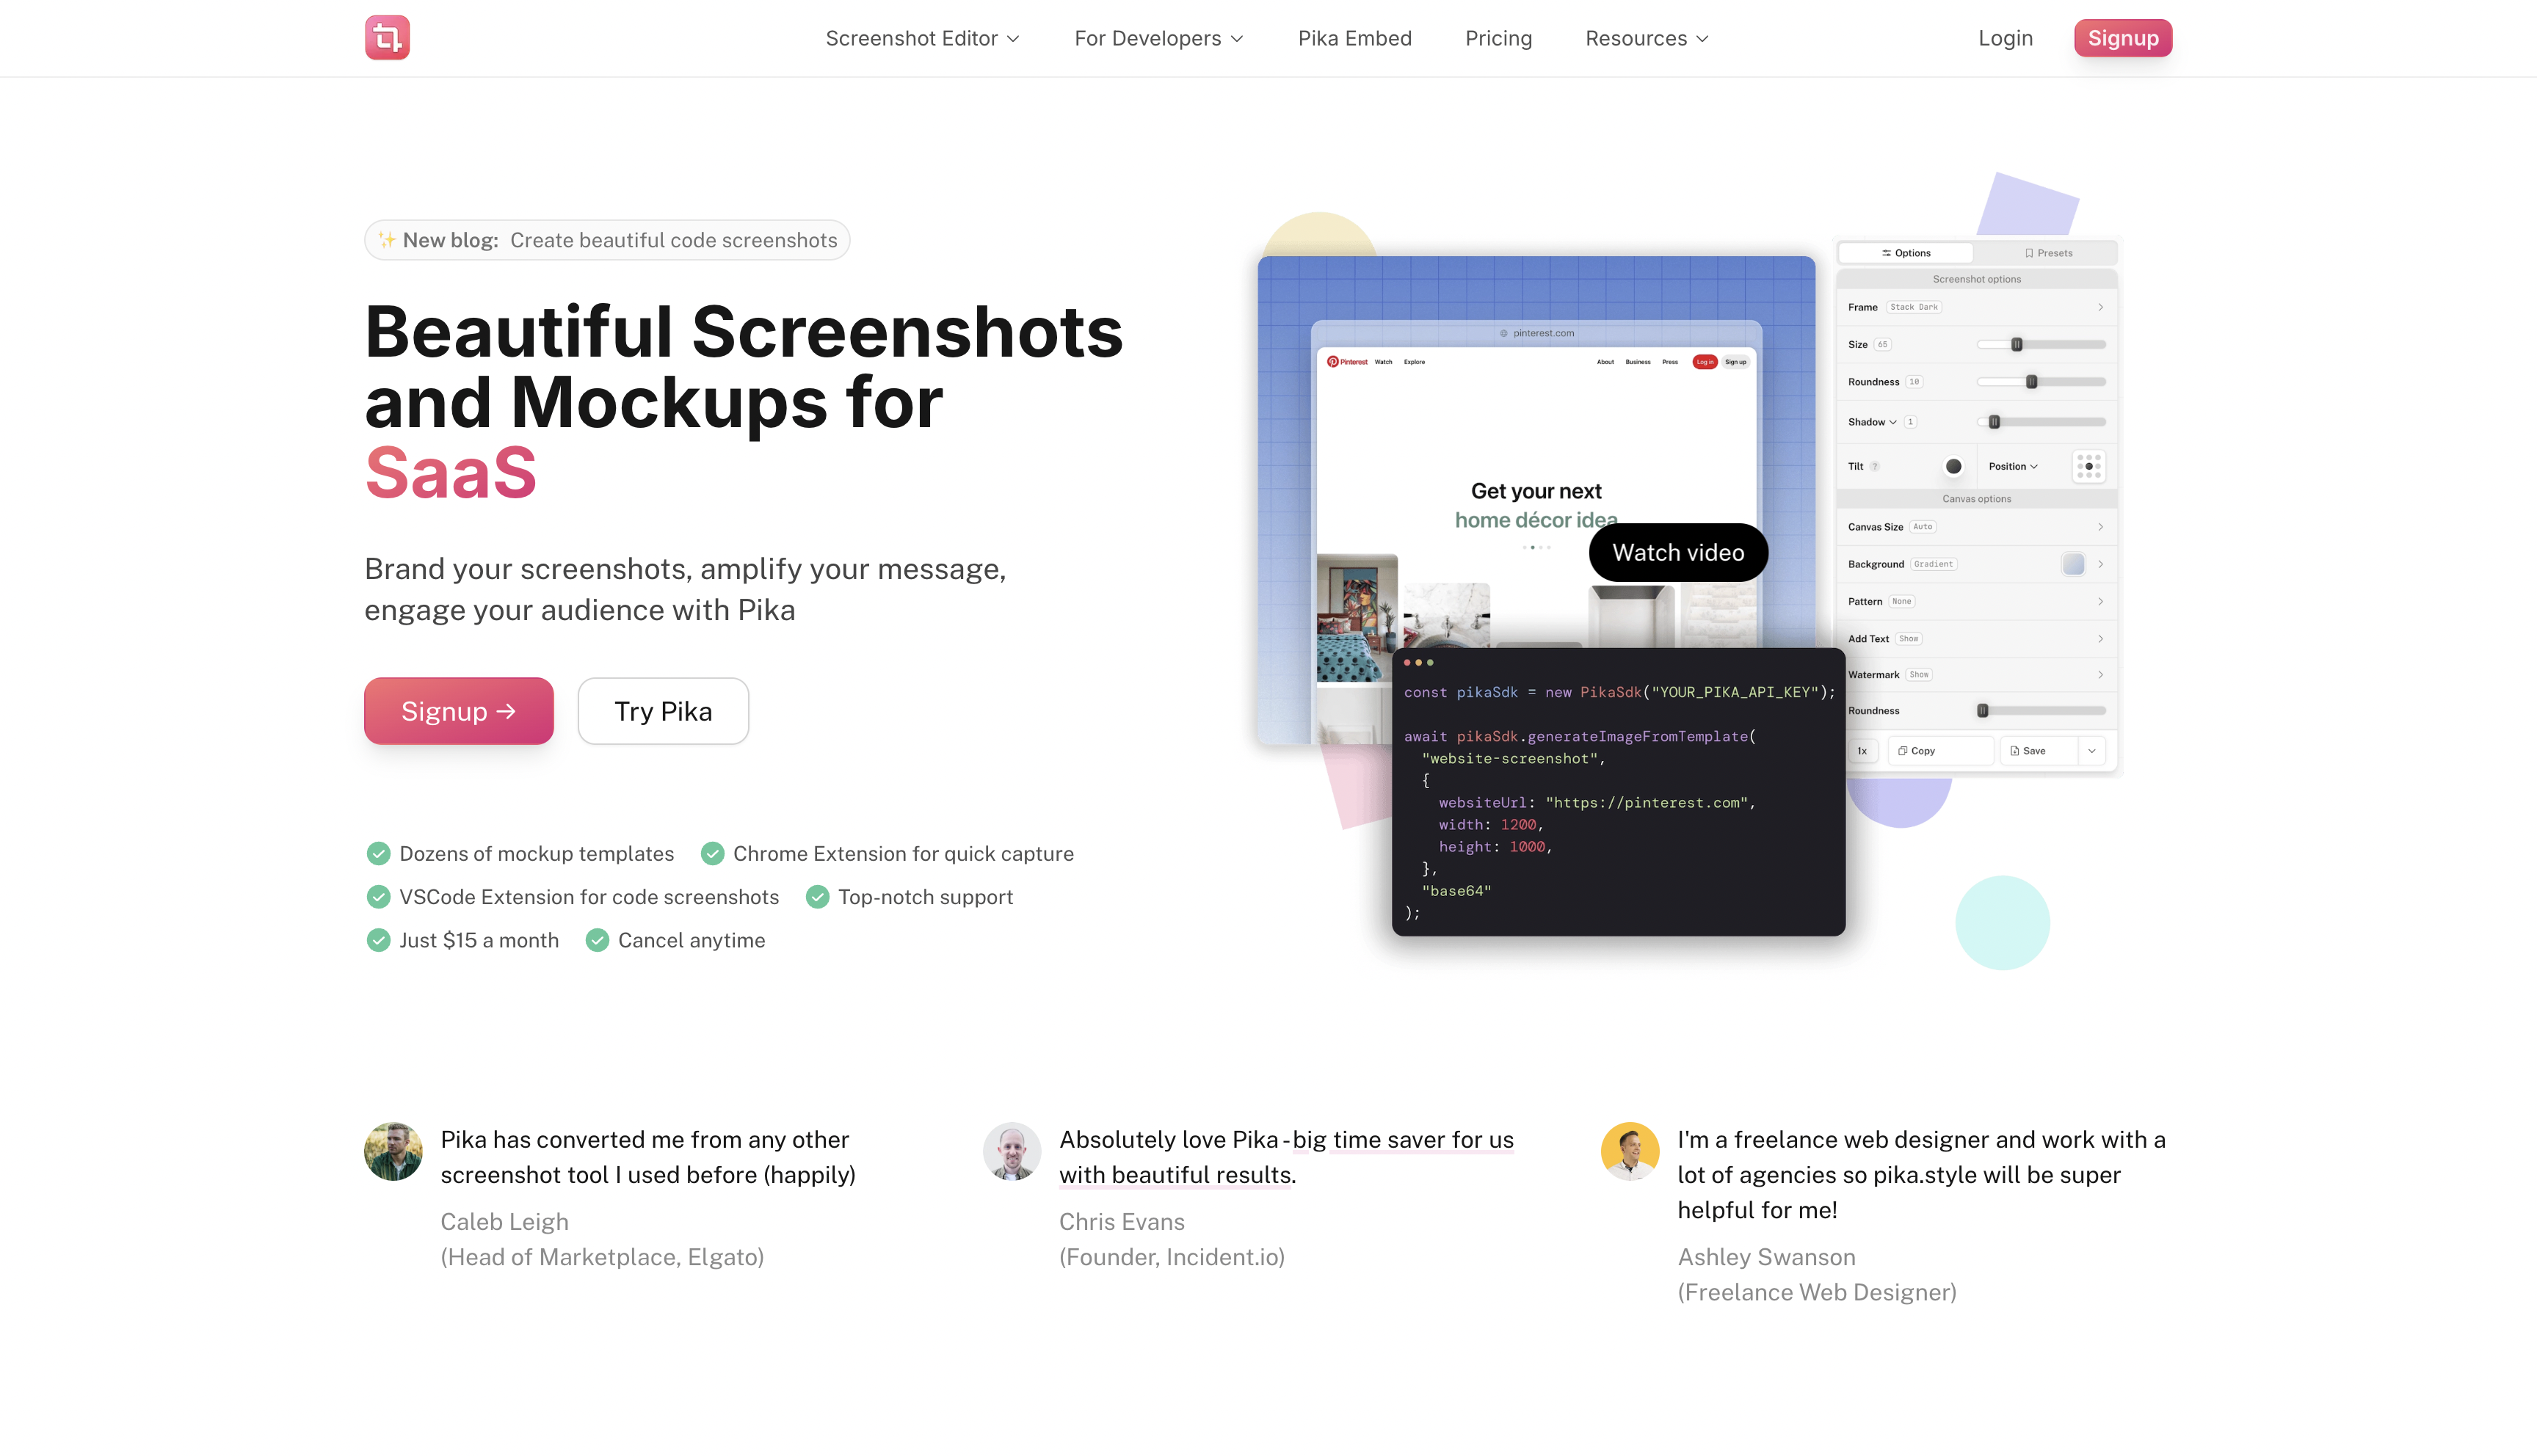The image size is (2537, 1456).
Task: Play the Watch video overlay
Action: 1678,552
